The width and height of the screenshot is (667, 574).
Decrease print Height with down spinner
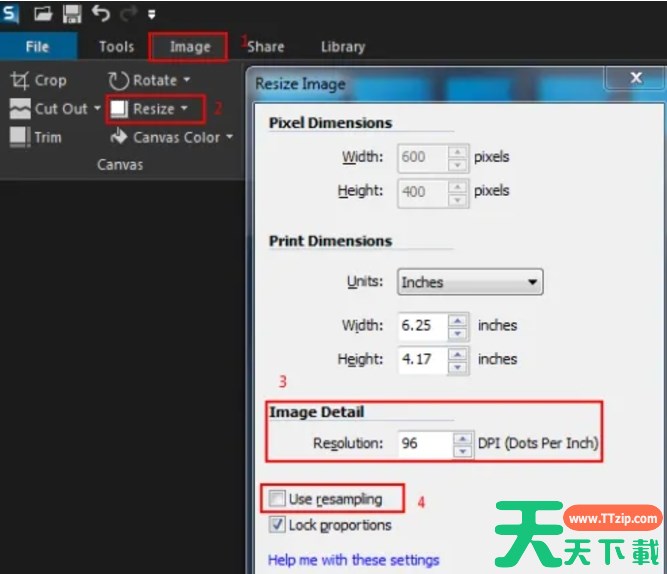(458, 367)
